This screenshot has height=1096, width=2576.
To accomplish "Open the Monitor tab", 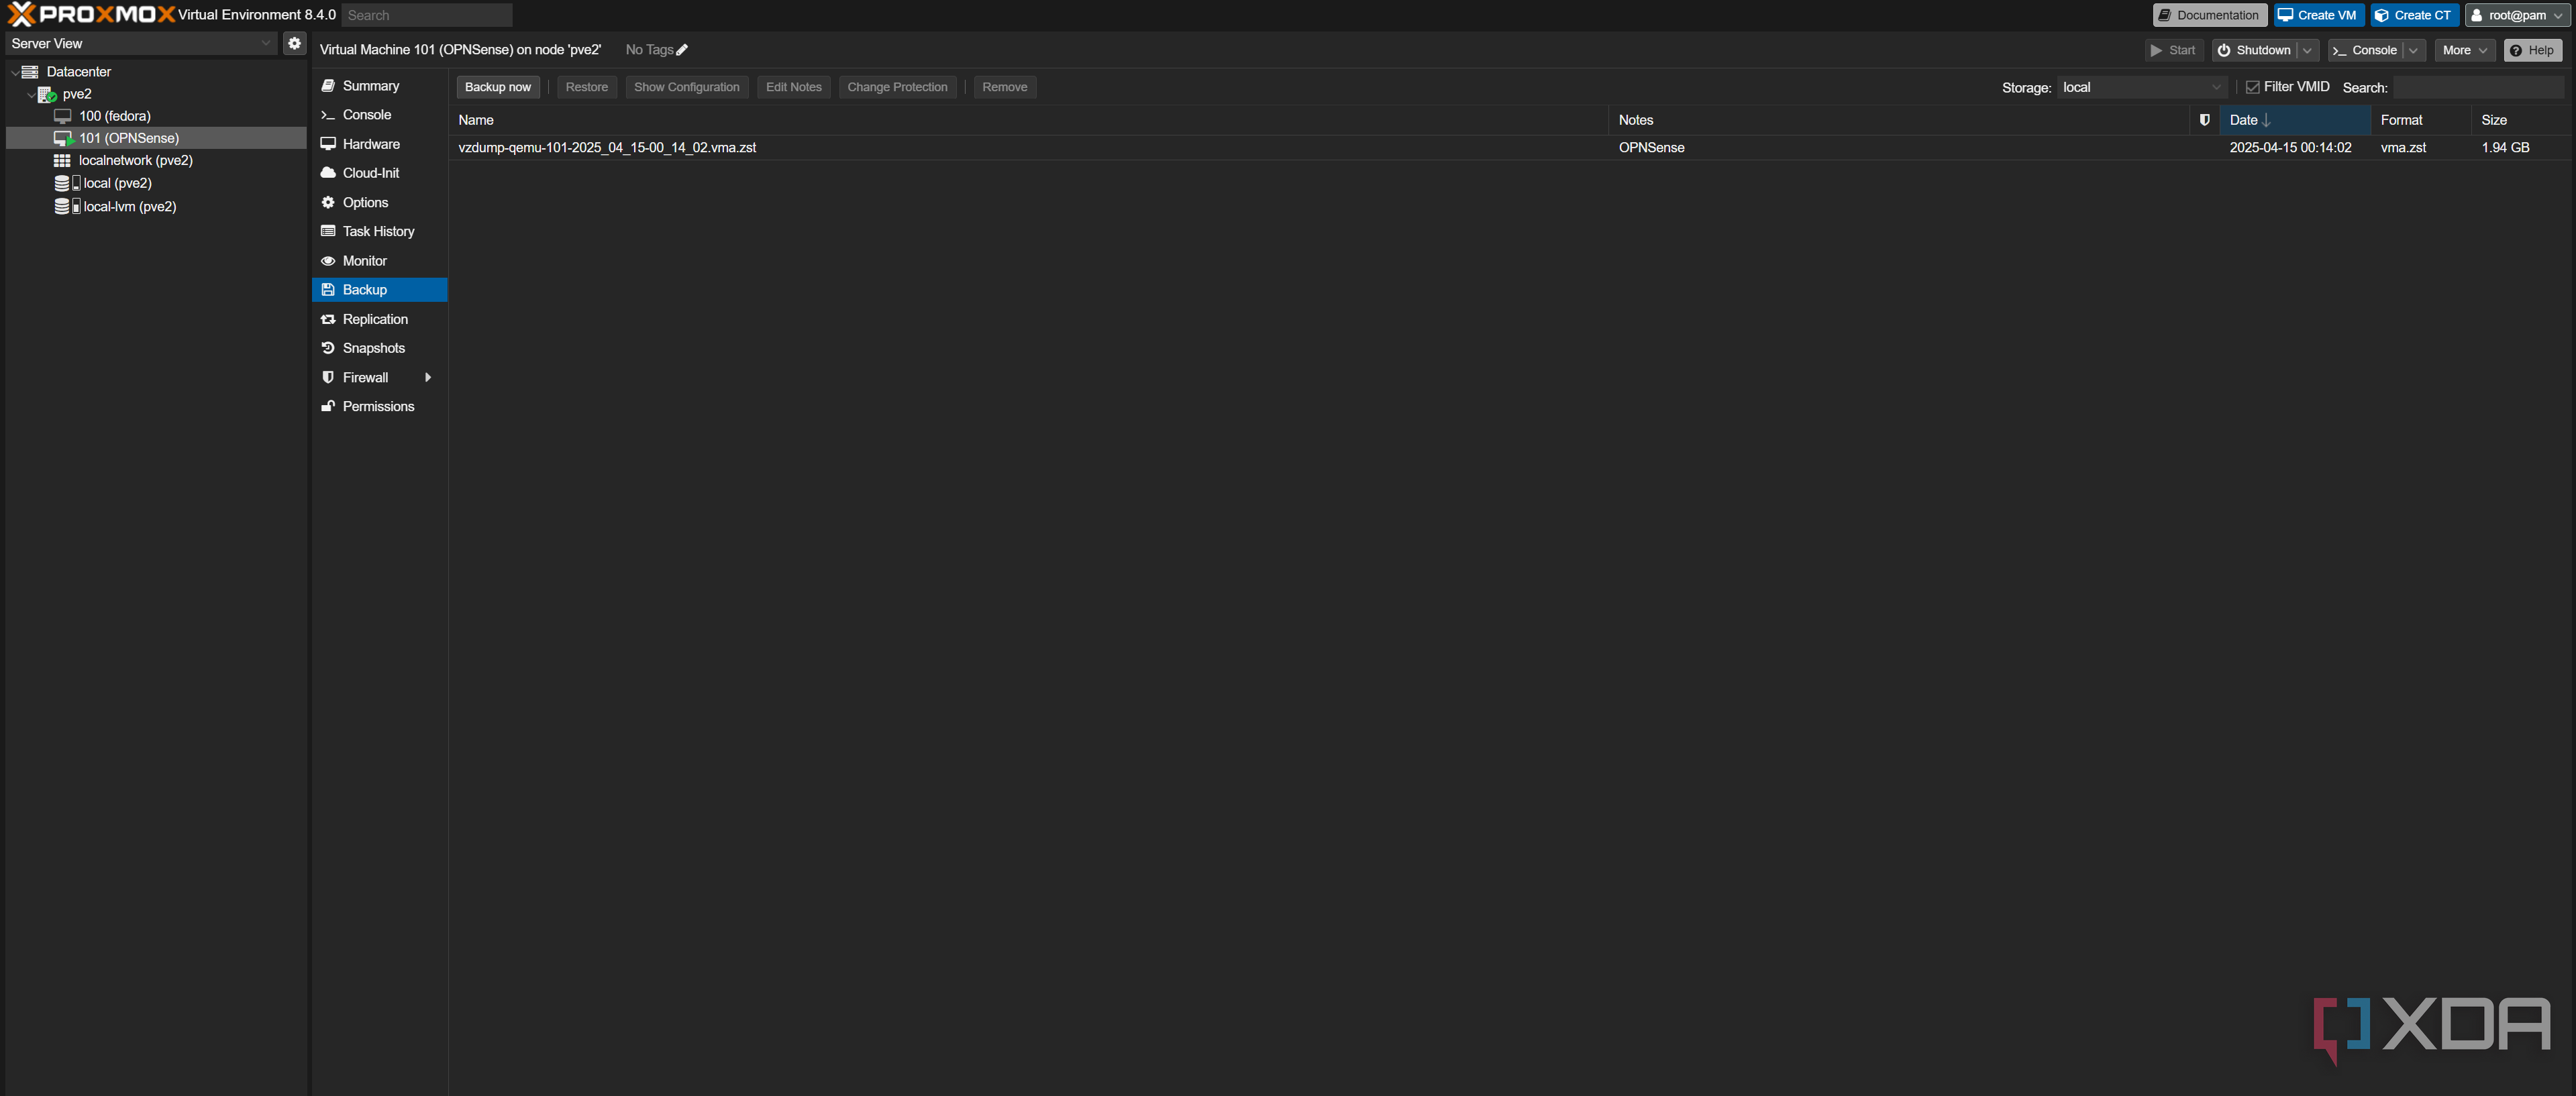I will [379, 261].
